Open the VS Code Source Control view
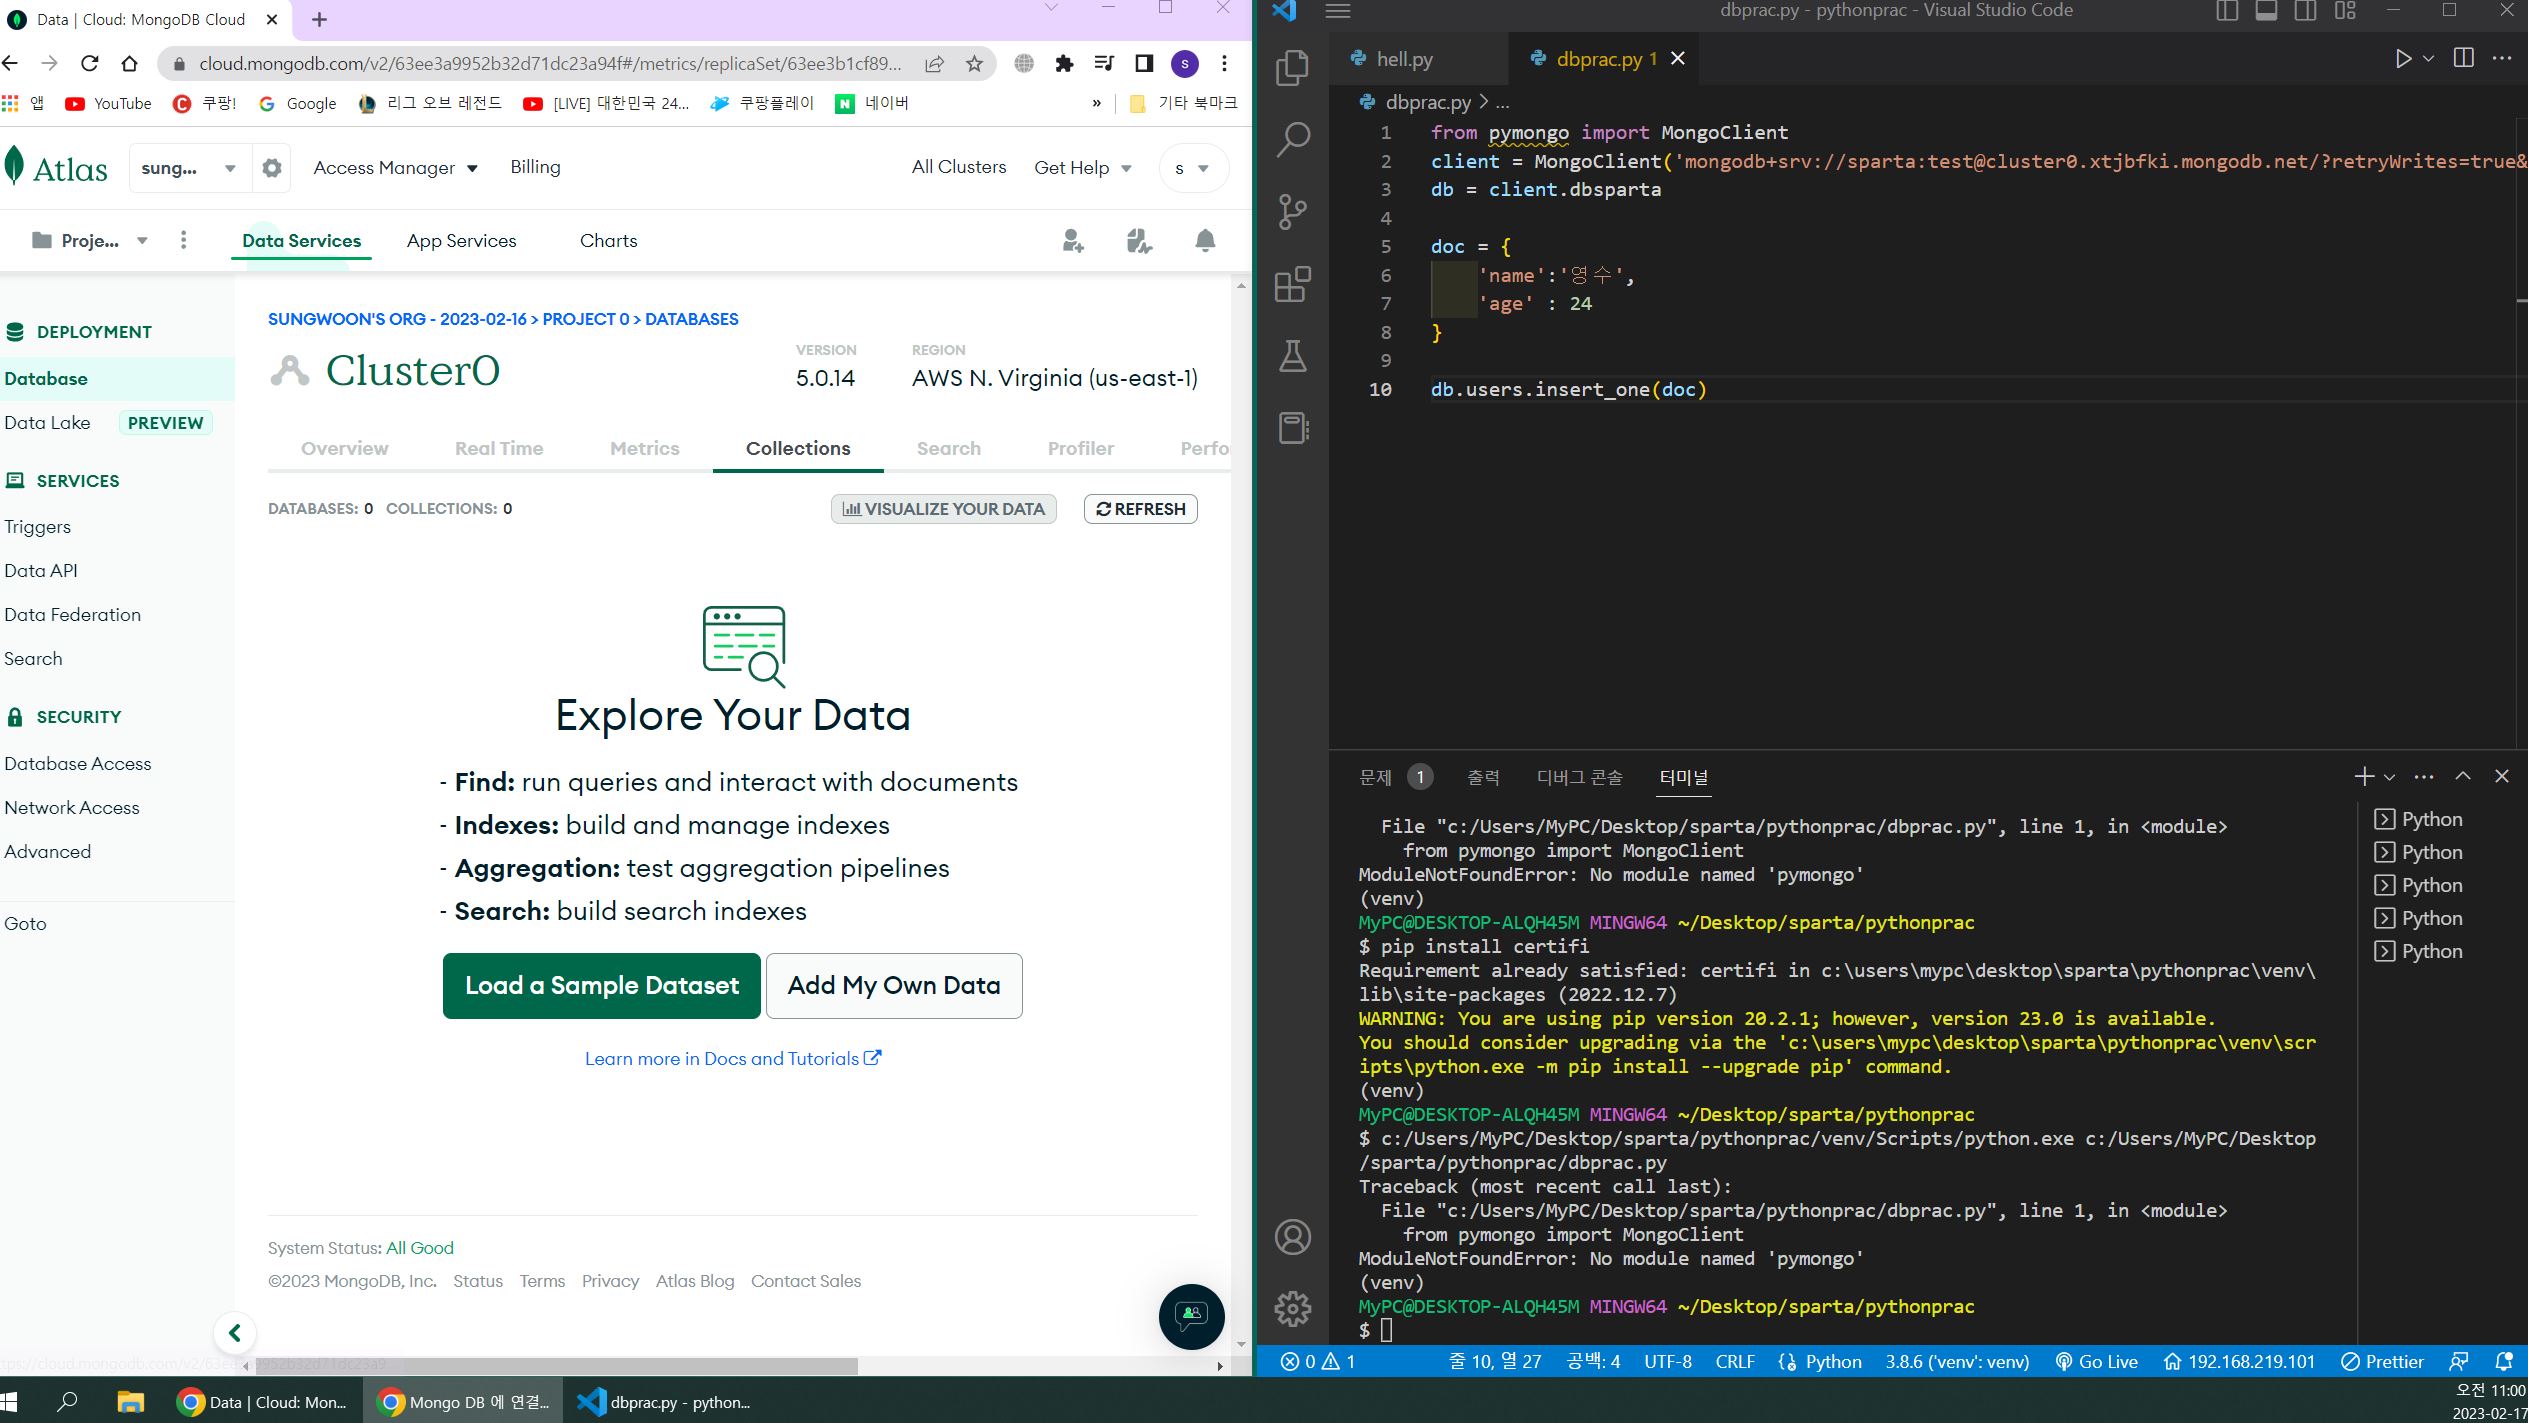Screen dimensions: 2528x1423 click(x=1292, y=212)
